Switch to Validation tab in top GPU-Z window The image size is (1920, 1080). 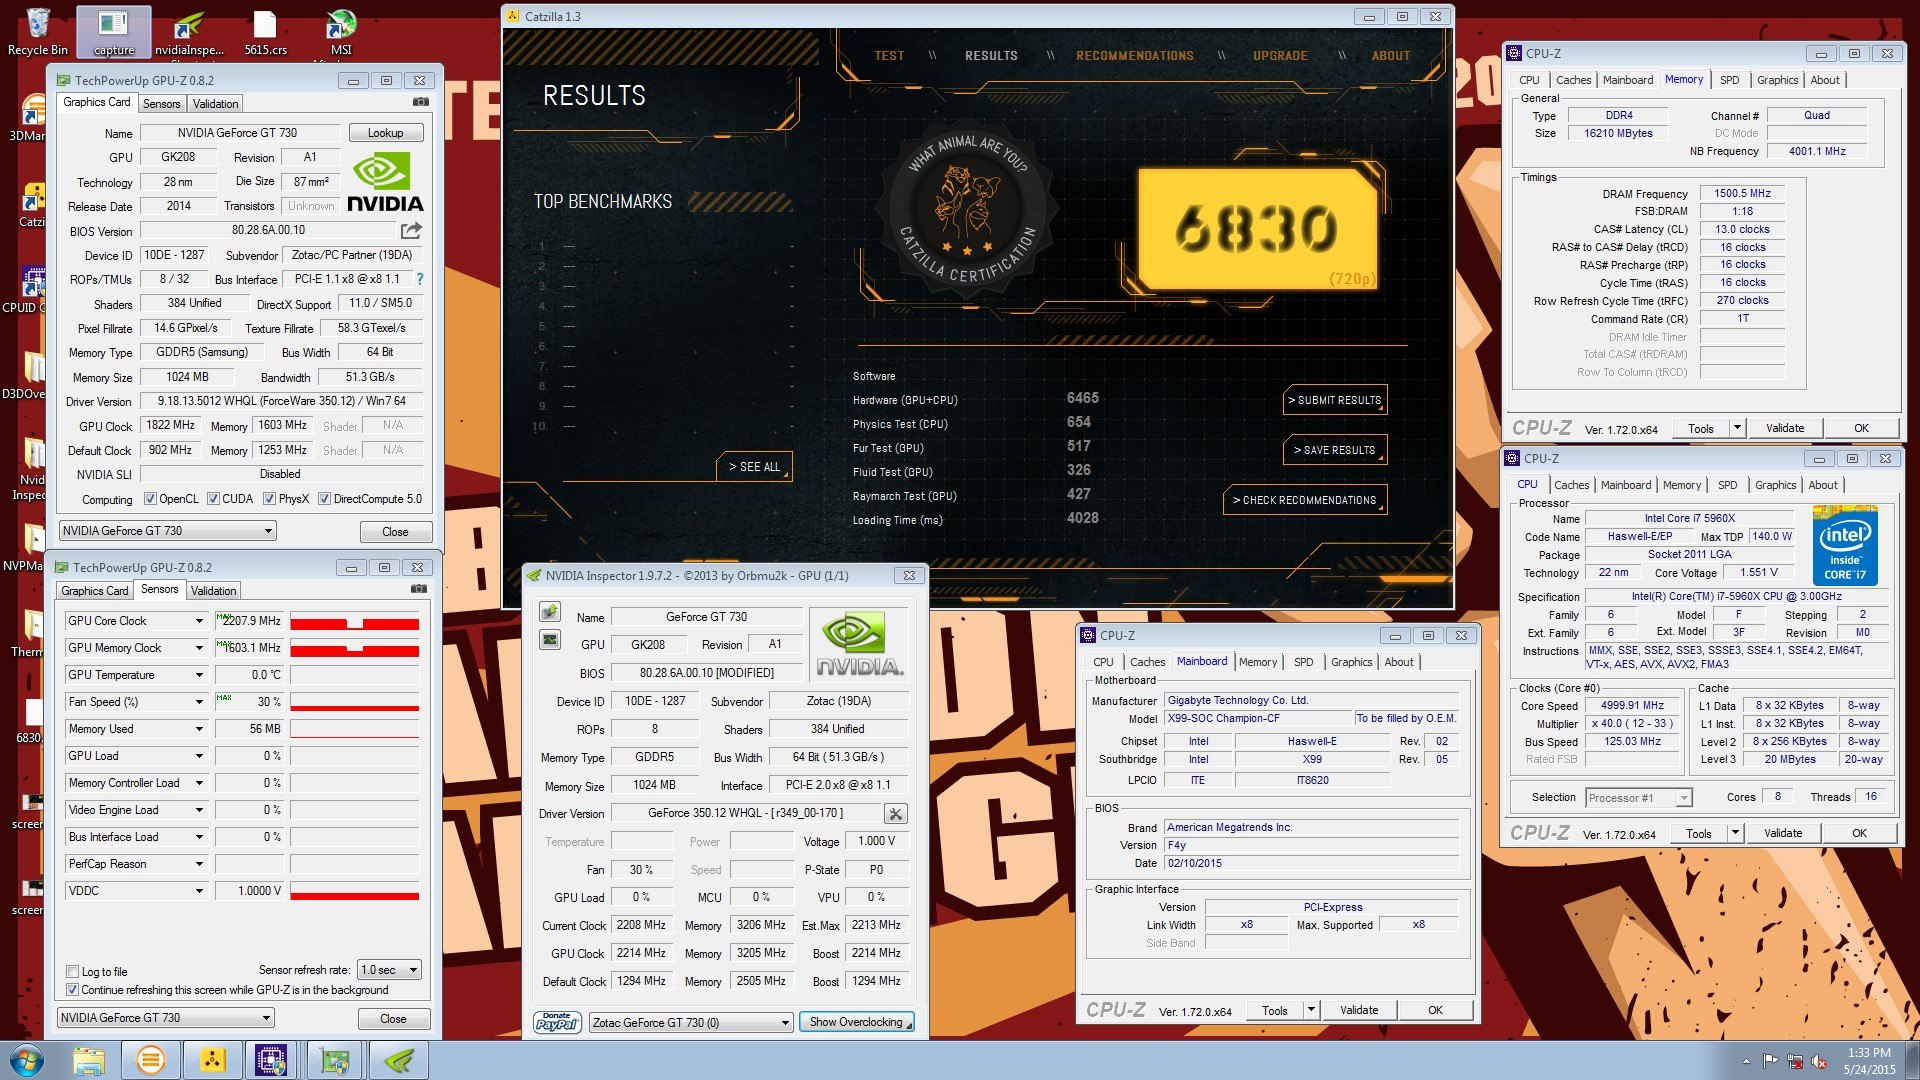tap(215, 104)
